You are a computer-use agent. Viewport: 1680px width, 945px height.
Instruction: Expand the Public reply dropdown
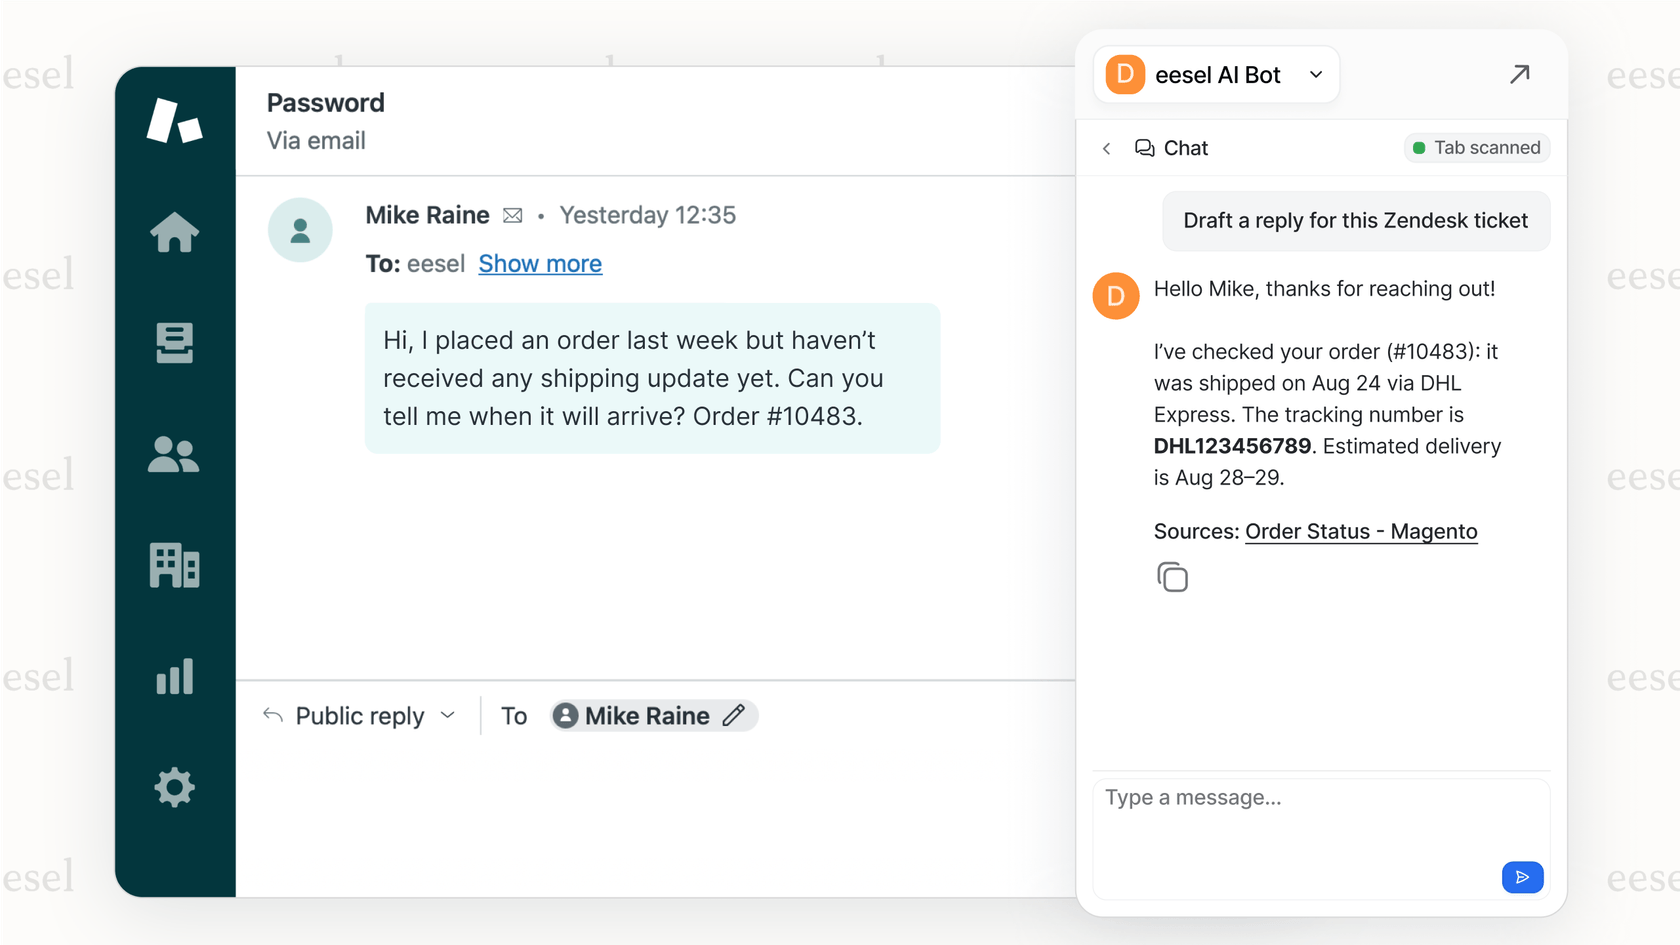pyautogui.click(x=449, y=715)
